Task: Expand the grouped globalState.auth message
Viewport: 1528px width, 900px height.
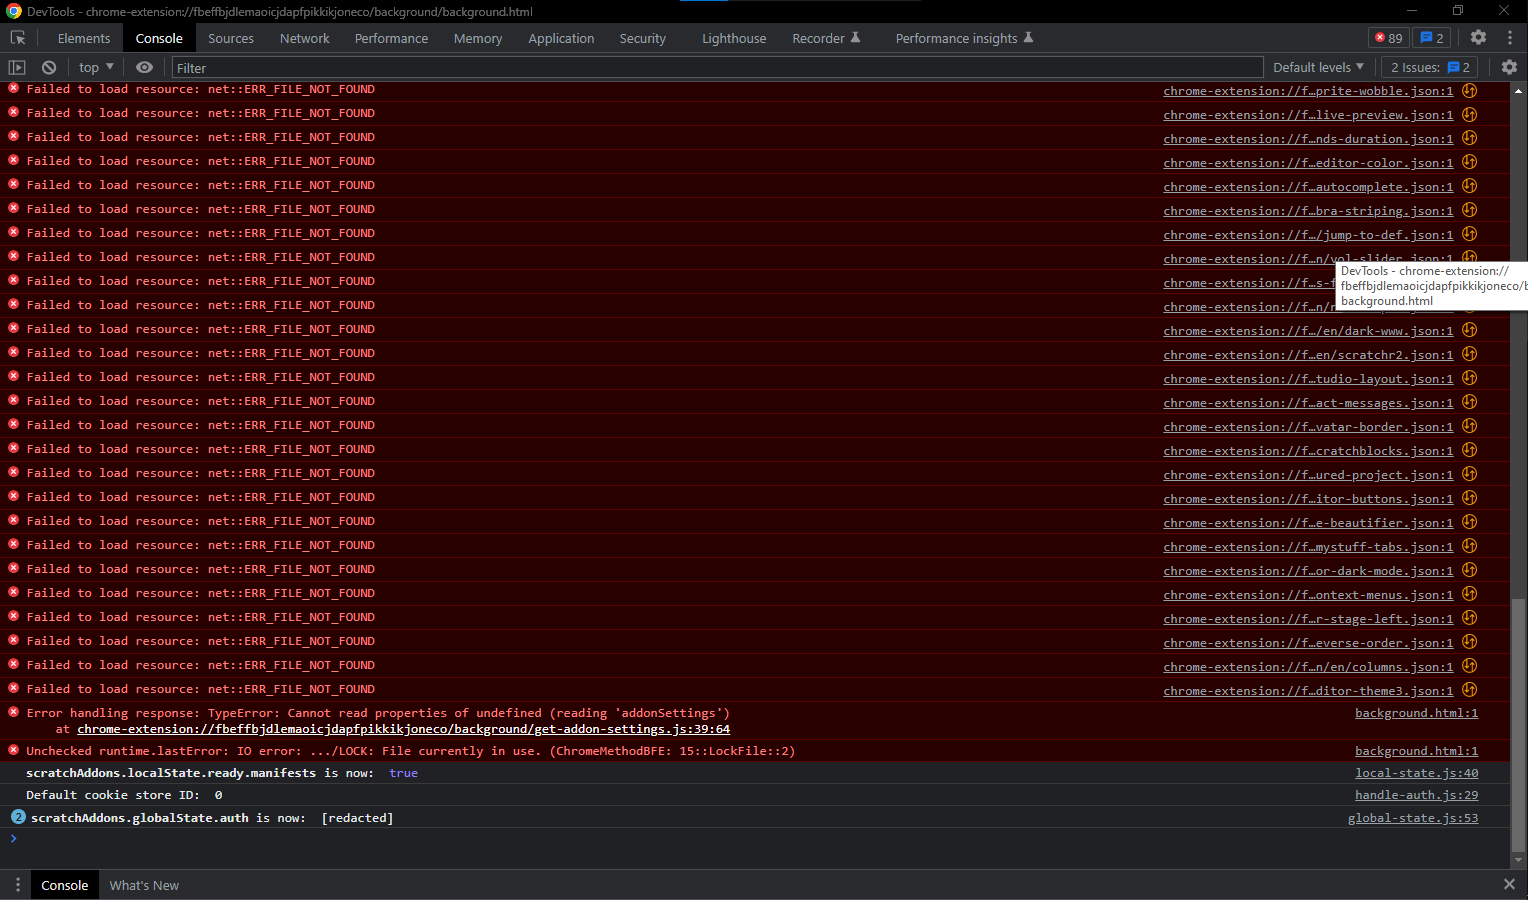Action: click(x=18, y=817)
